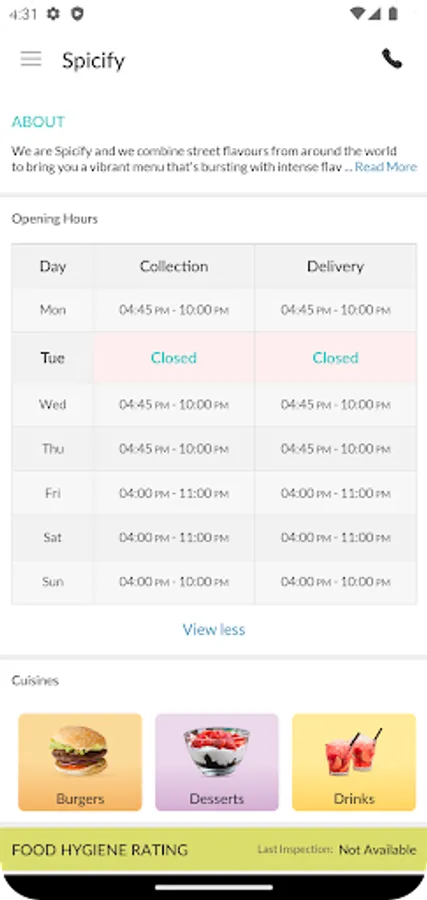Tap the battery icon
427x900 pixels.
[393, 14]
